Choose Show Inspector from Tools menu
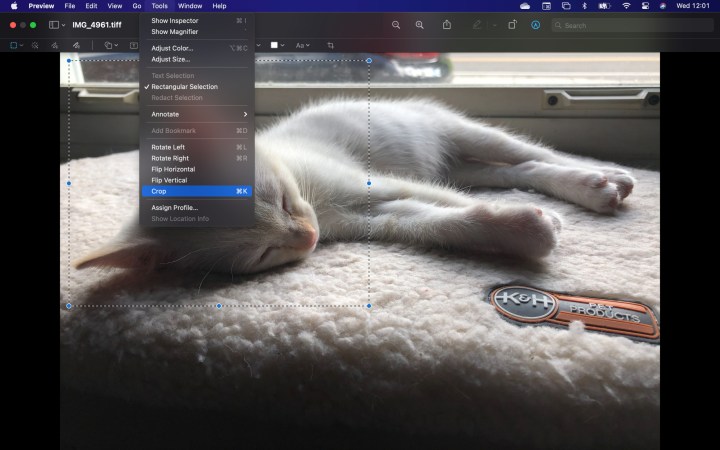The height and width of the screenshot is (450, 720). click(197, 21)
